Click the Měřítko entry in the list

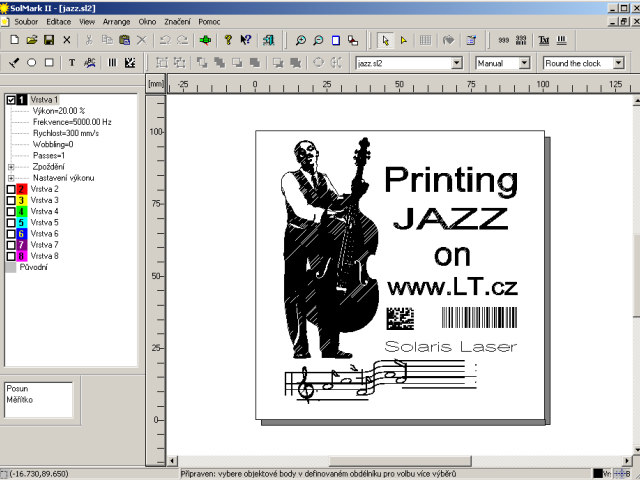[20, 400]
